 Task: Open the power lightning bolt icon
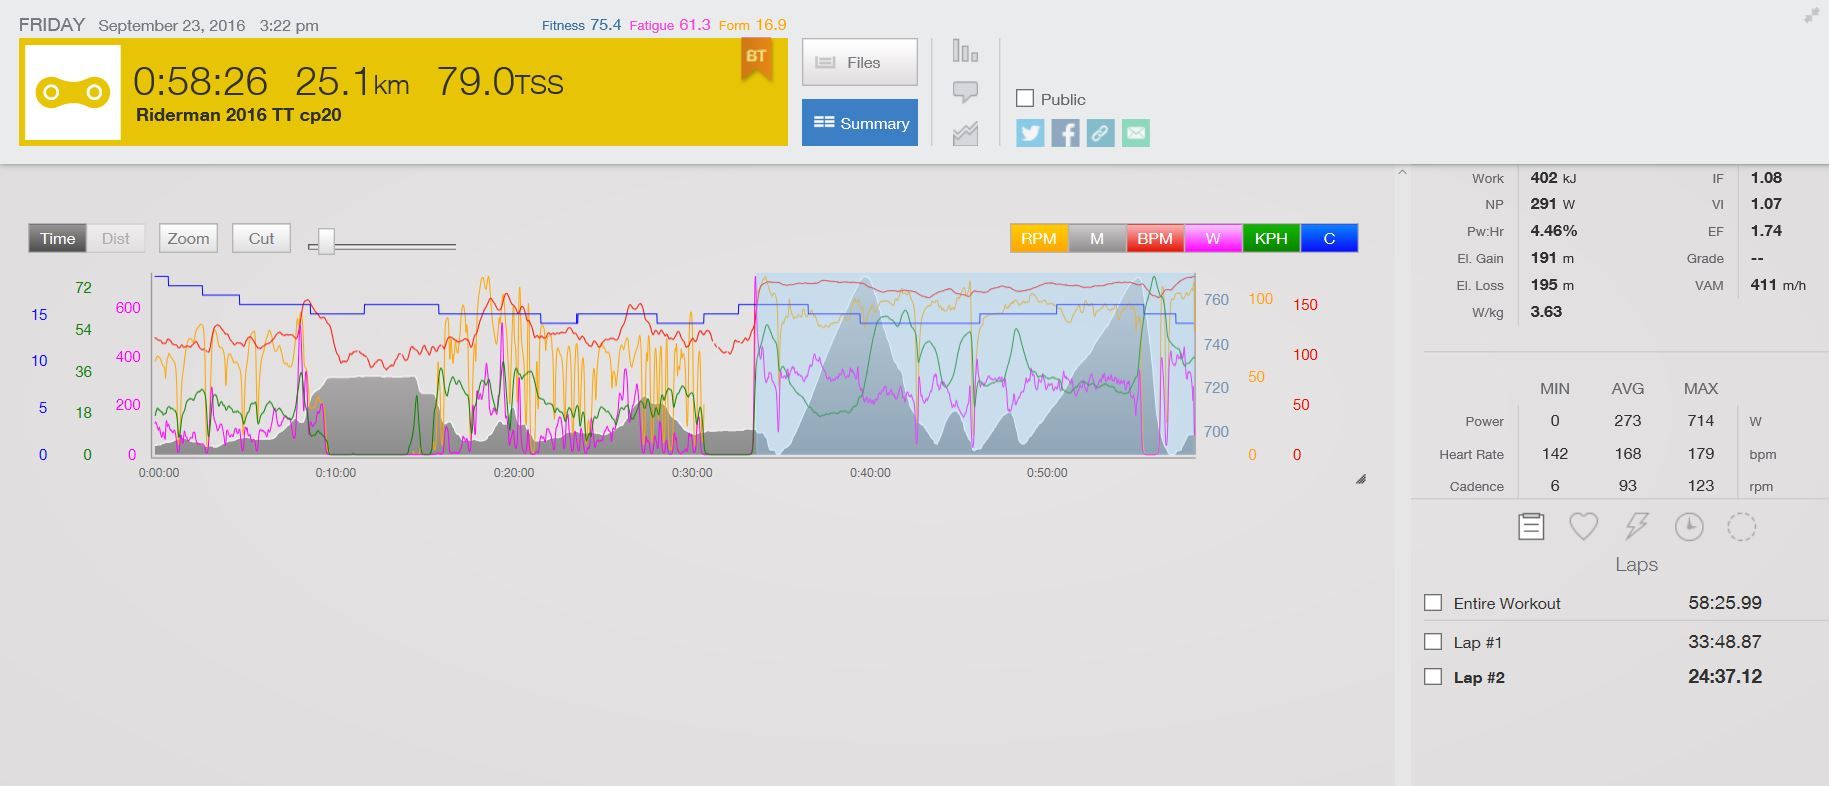(x=1636, y=526)
